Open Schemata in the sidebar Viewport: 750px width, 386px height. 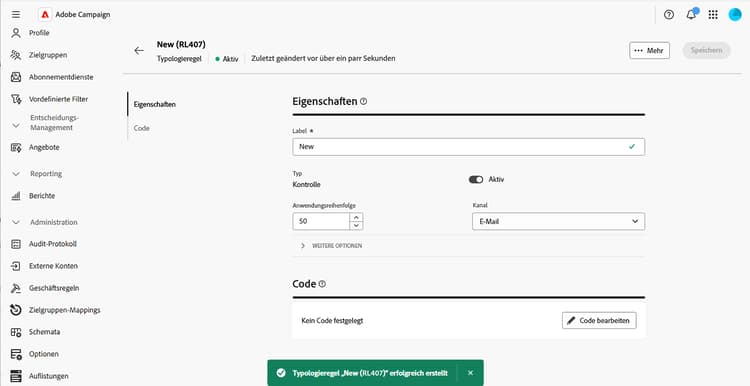[x=44, y=332]
